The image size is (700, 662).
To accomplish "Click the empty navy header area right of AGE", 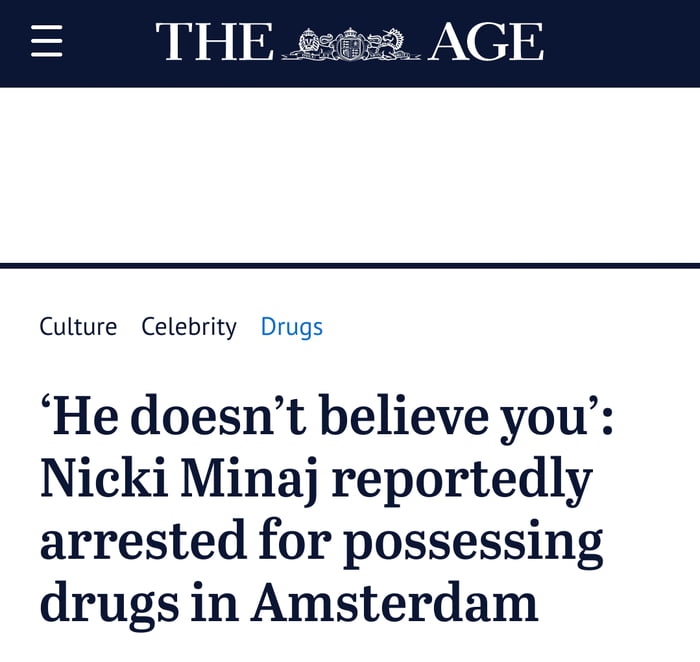I will [620, 43].
